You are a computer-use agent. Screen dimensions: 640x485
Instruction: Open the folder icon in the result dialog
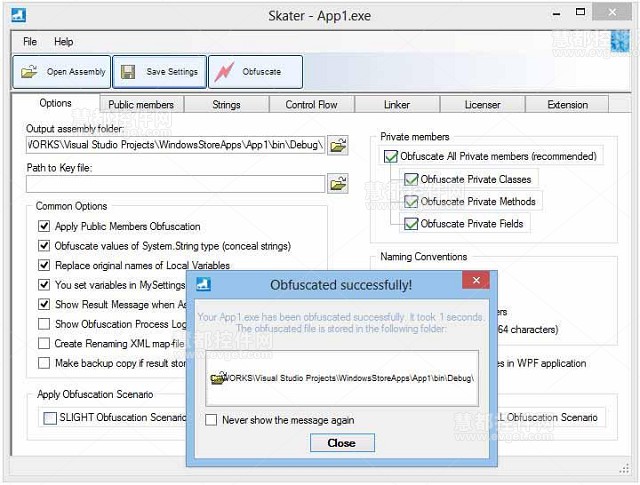click(x=218, y=378)
